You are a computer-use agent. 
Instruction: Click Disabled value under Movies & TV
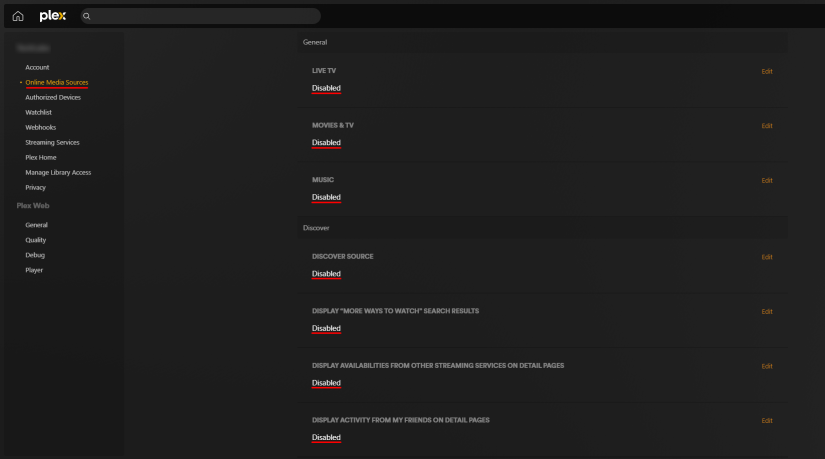(x=326, y=143)
